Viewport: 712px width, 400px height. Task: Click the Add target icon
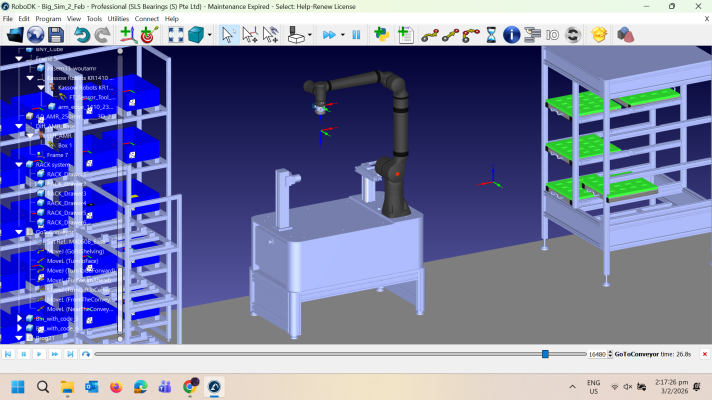(x=148, y=35)
